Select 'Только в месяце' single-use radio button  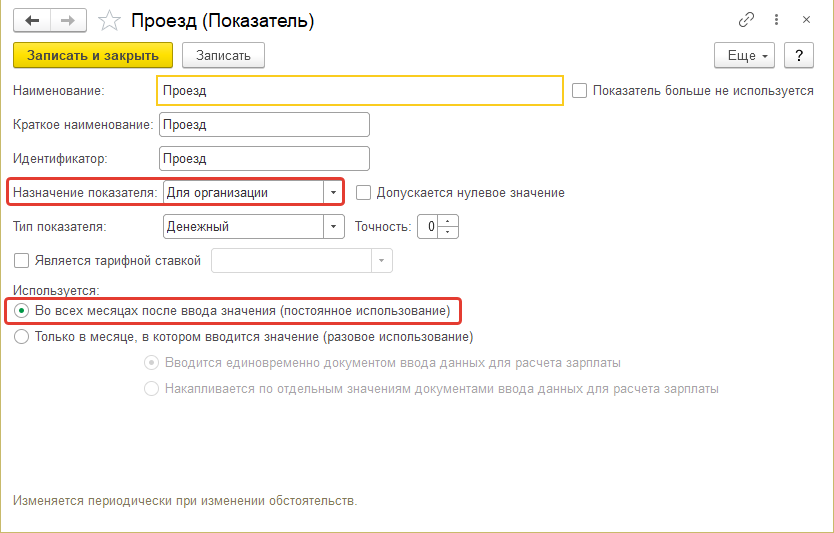point(22,337)
